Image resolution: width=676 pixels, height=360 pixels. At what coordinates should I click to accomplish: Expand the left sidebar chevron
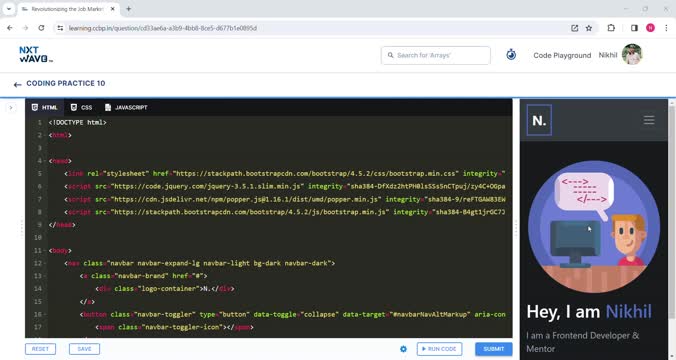pyautogui.click(x=11, y=108)
